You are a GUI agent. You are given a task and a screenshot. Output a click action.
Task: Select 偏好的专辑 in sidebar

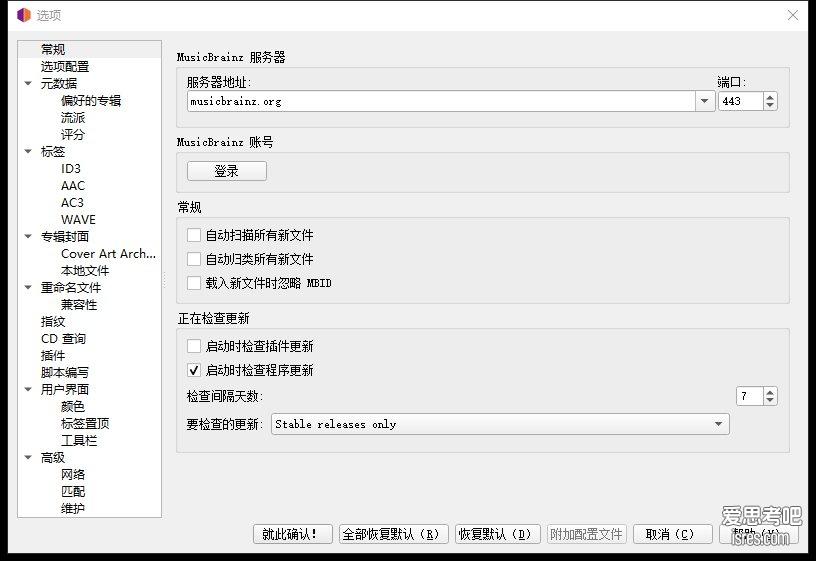pos(91,100)
